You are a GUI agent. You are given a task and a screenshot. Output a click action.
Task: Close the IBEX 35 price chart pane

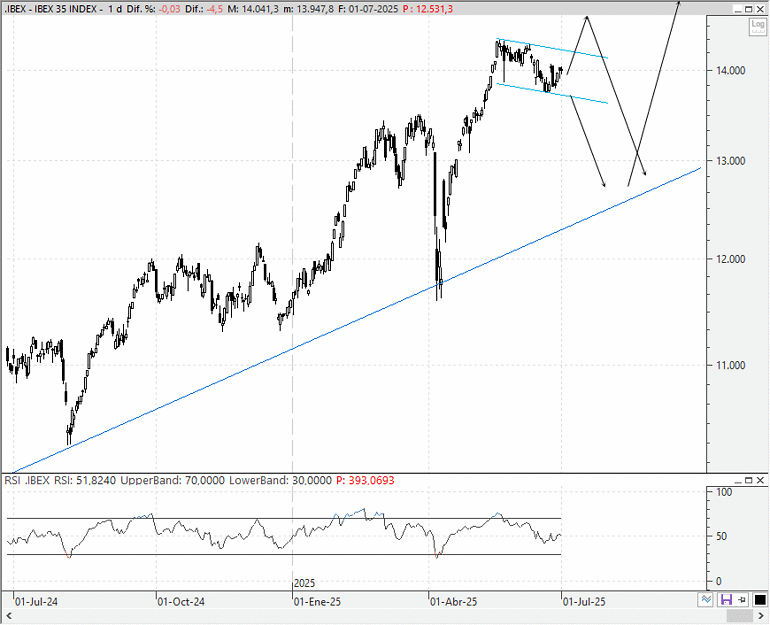click(760, 9)
